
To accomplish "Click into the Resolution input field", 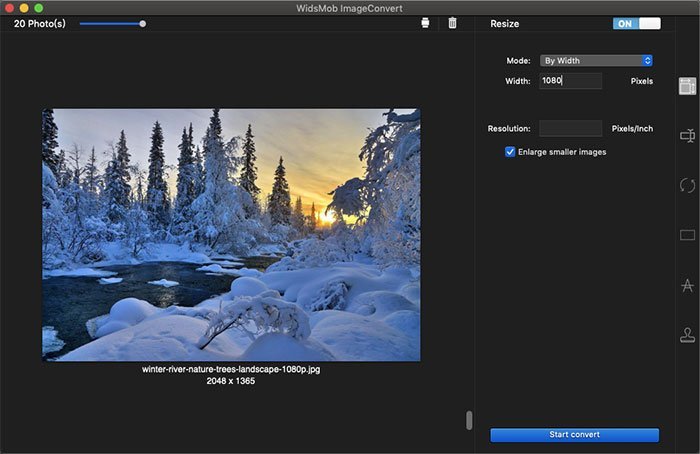I will 571,129.
